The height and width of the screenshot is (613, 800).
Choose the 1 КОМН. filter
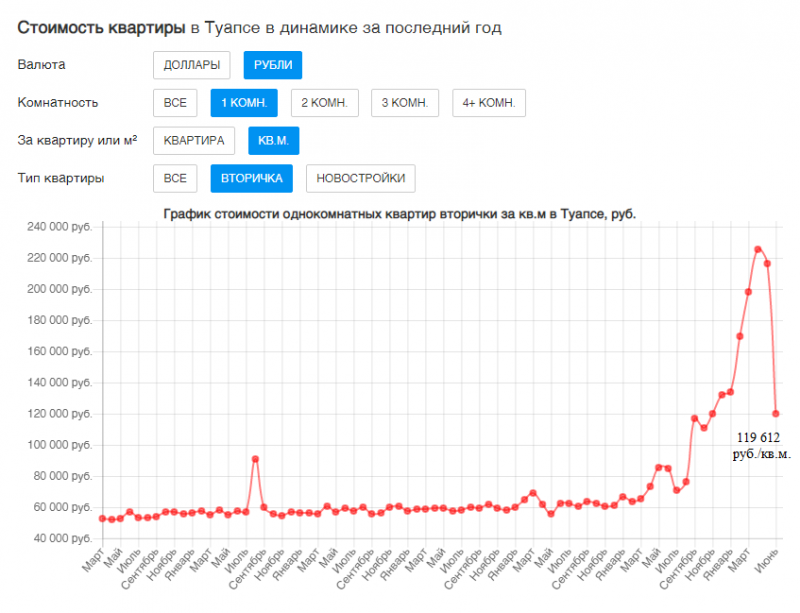point(243,102)
